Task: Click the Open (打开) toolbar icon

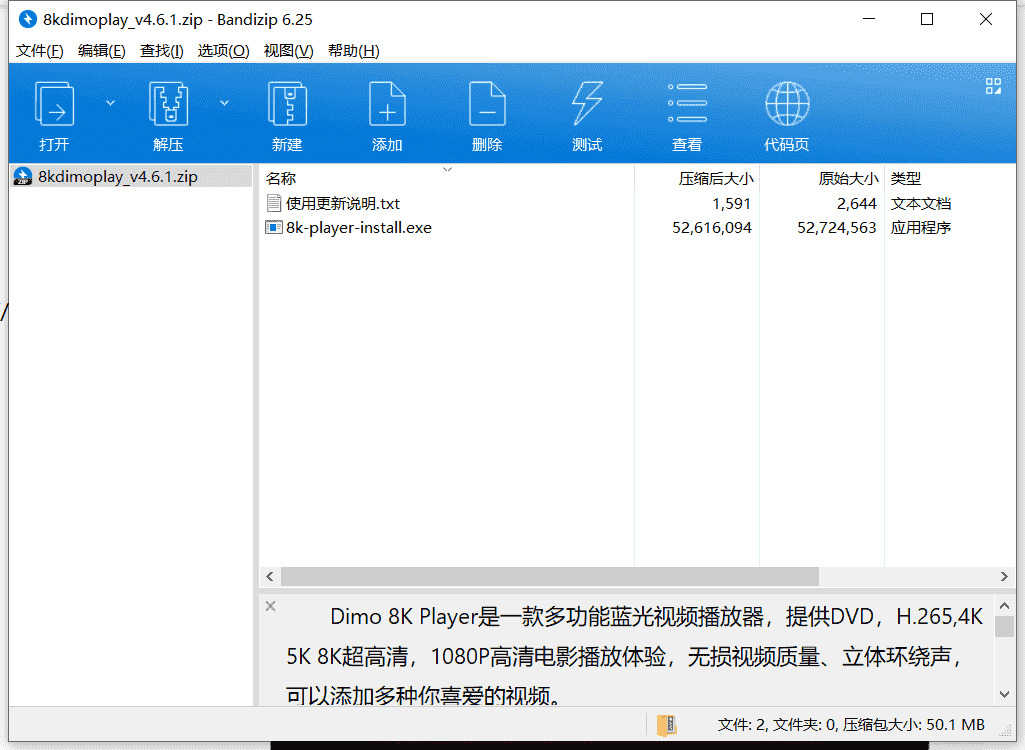Action: tap(54, 104)
